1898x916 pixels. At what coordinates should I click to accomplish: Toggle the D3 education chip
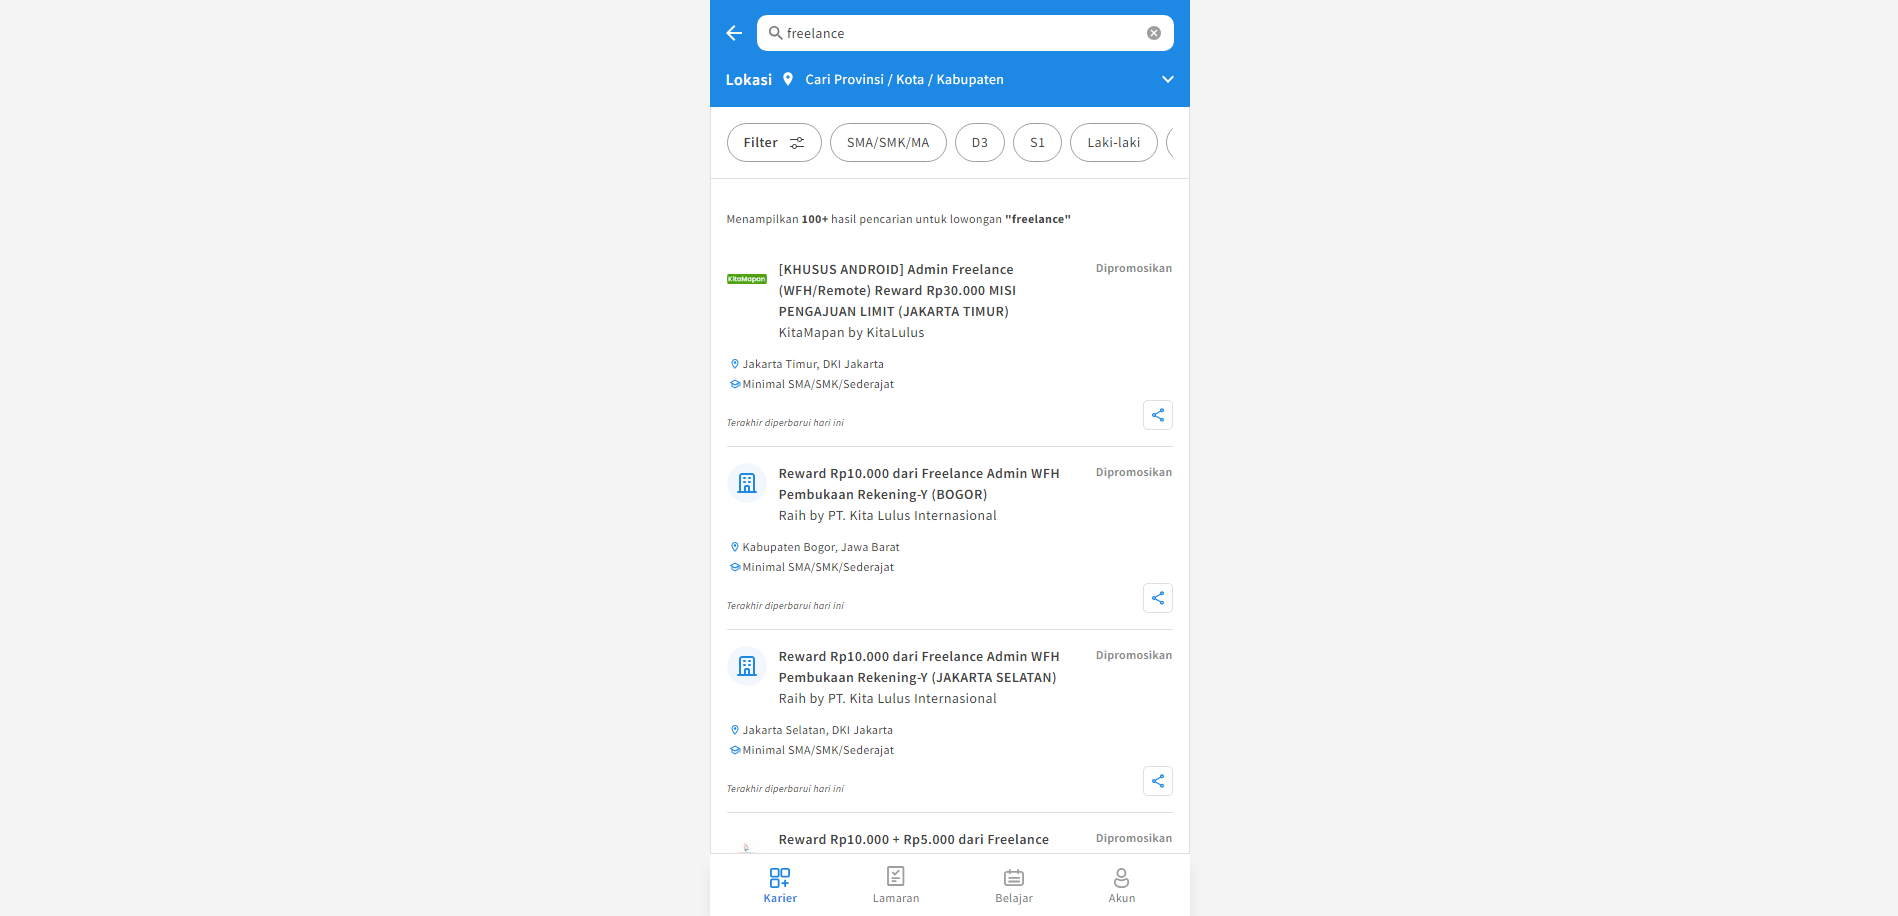pos(980,143)
